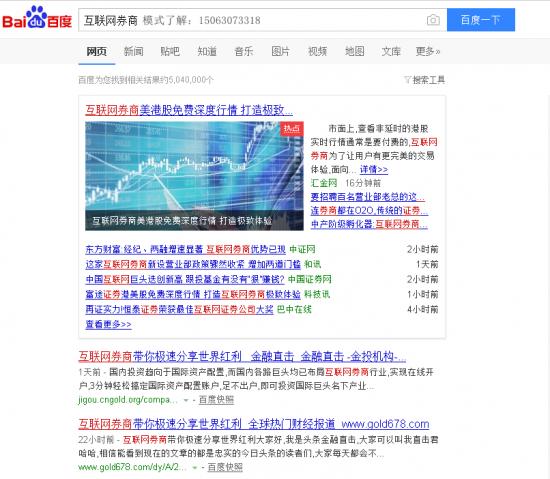The image size is (550, 479).
Task: Open the 东方财富 经纪、两融增速显著 link
Action: coord(186,249)
